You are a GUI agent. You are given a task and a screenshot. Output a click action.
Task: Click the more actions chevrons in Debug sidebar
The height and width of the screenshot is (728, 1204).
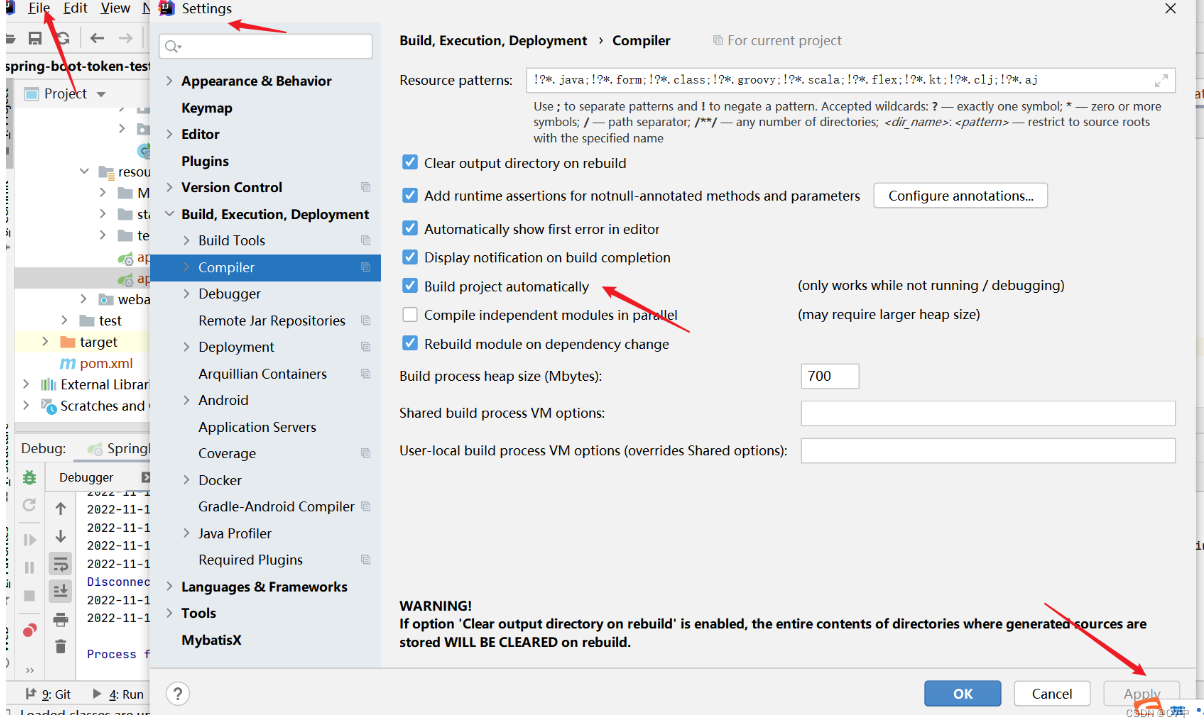pyautogui.click(x=30, y=670)
